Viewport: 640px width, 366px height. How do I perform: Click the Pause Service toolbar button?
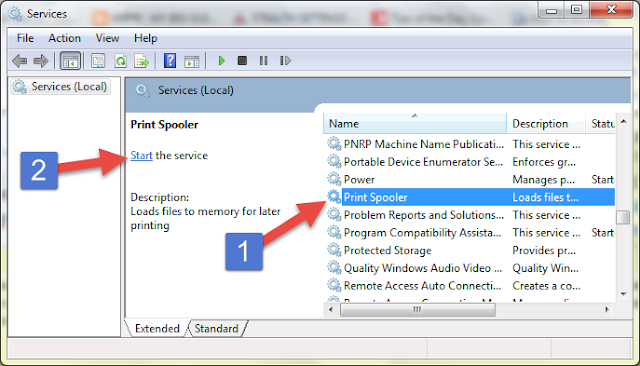[264, 61]
